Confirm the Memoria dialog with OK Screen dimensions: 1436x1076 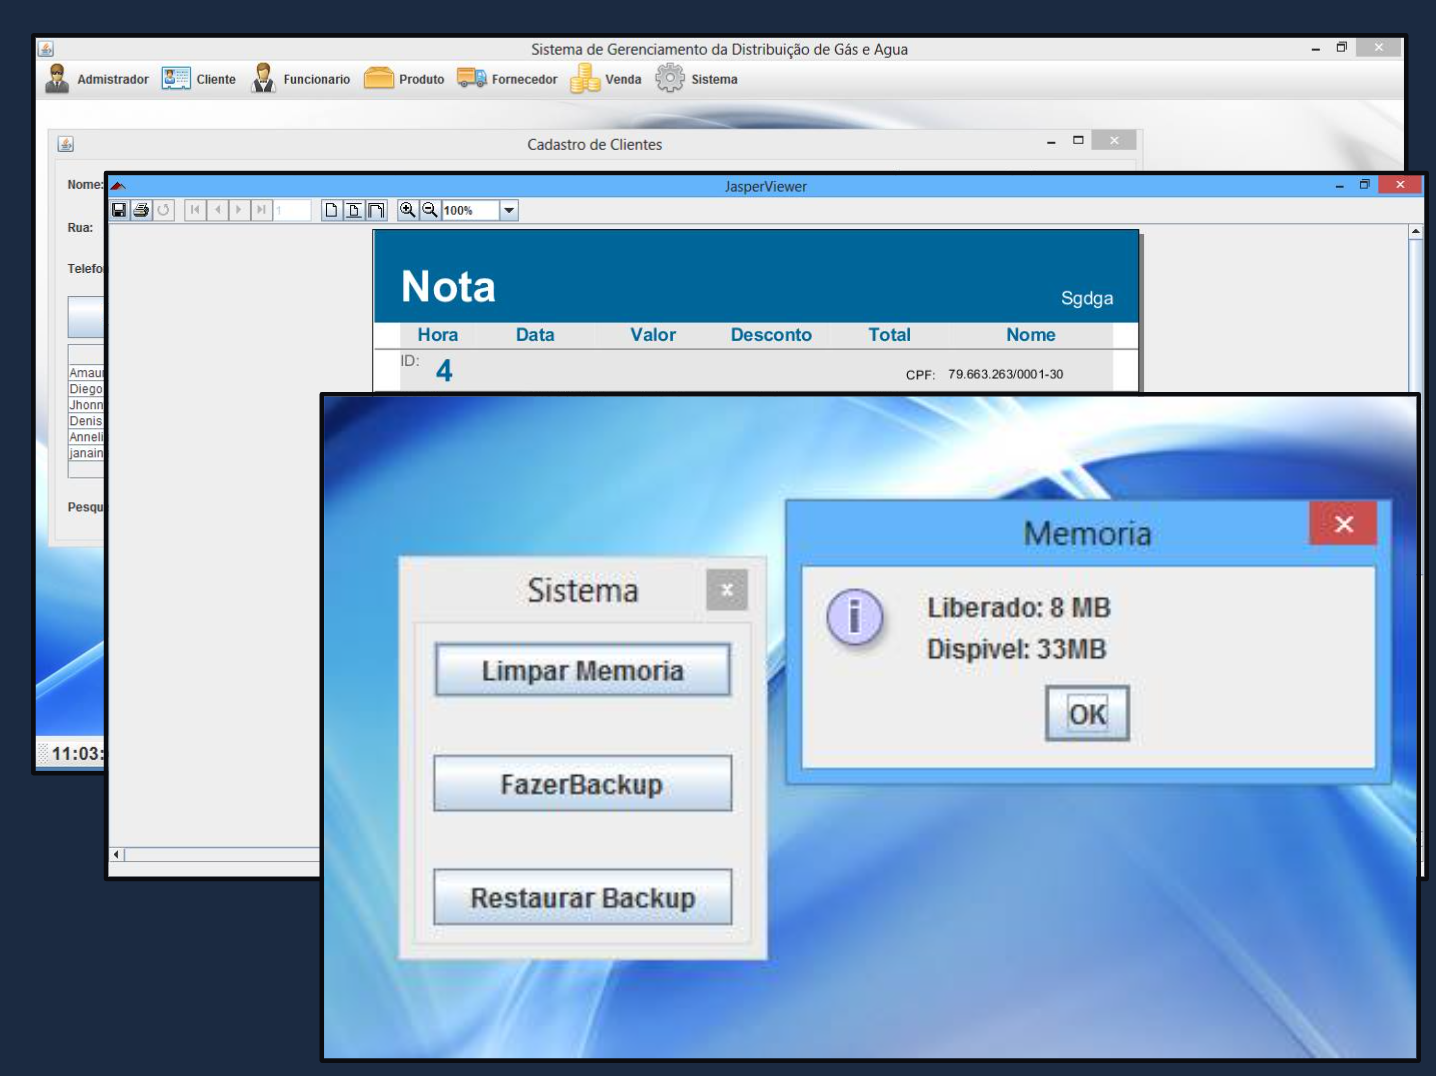[x=1087, y=713]
